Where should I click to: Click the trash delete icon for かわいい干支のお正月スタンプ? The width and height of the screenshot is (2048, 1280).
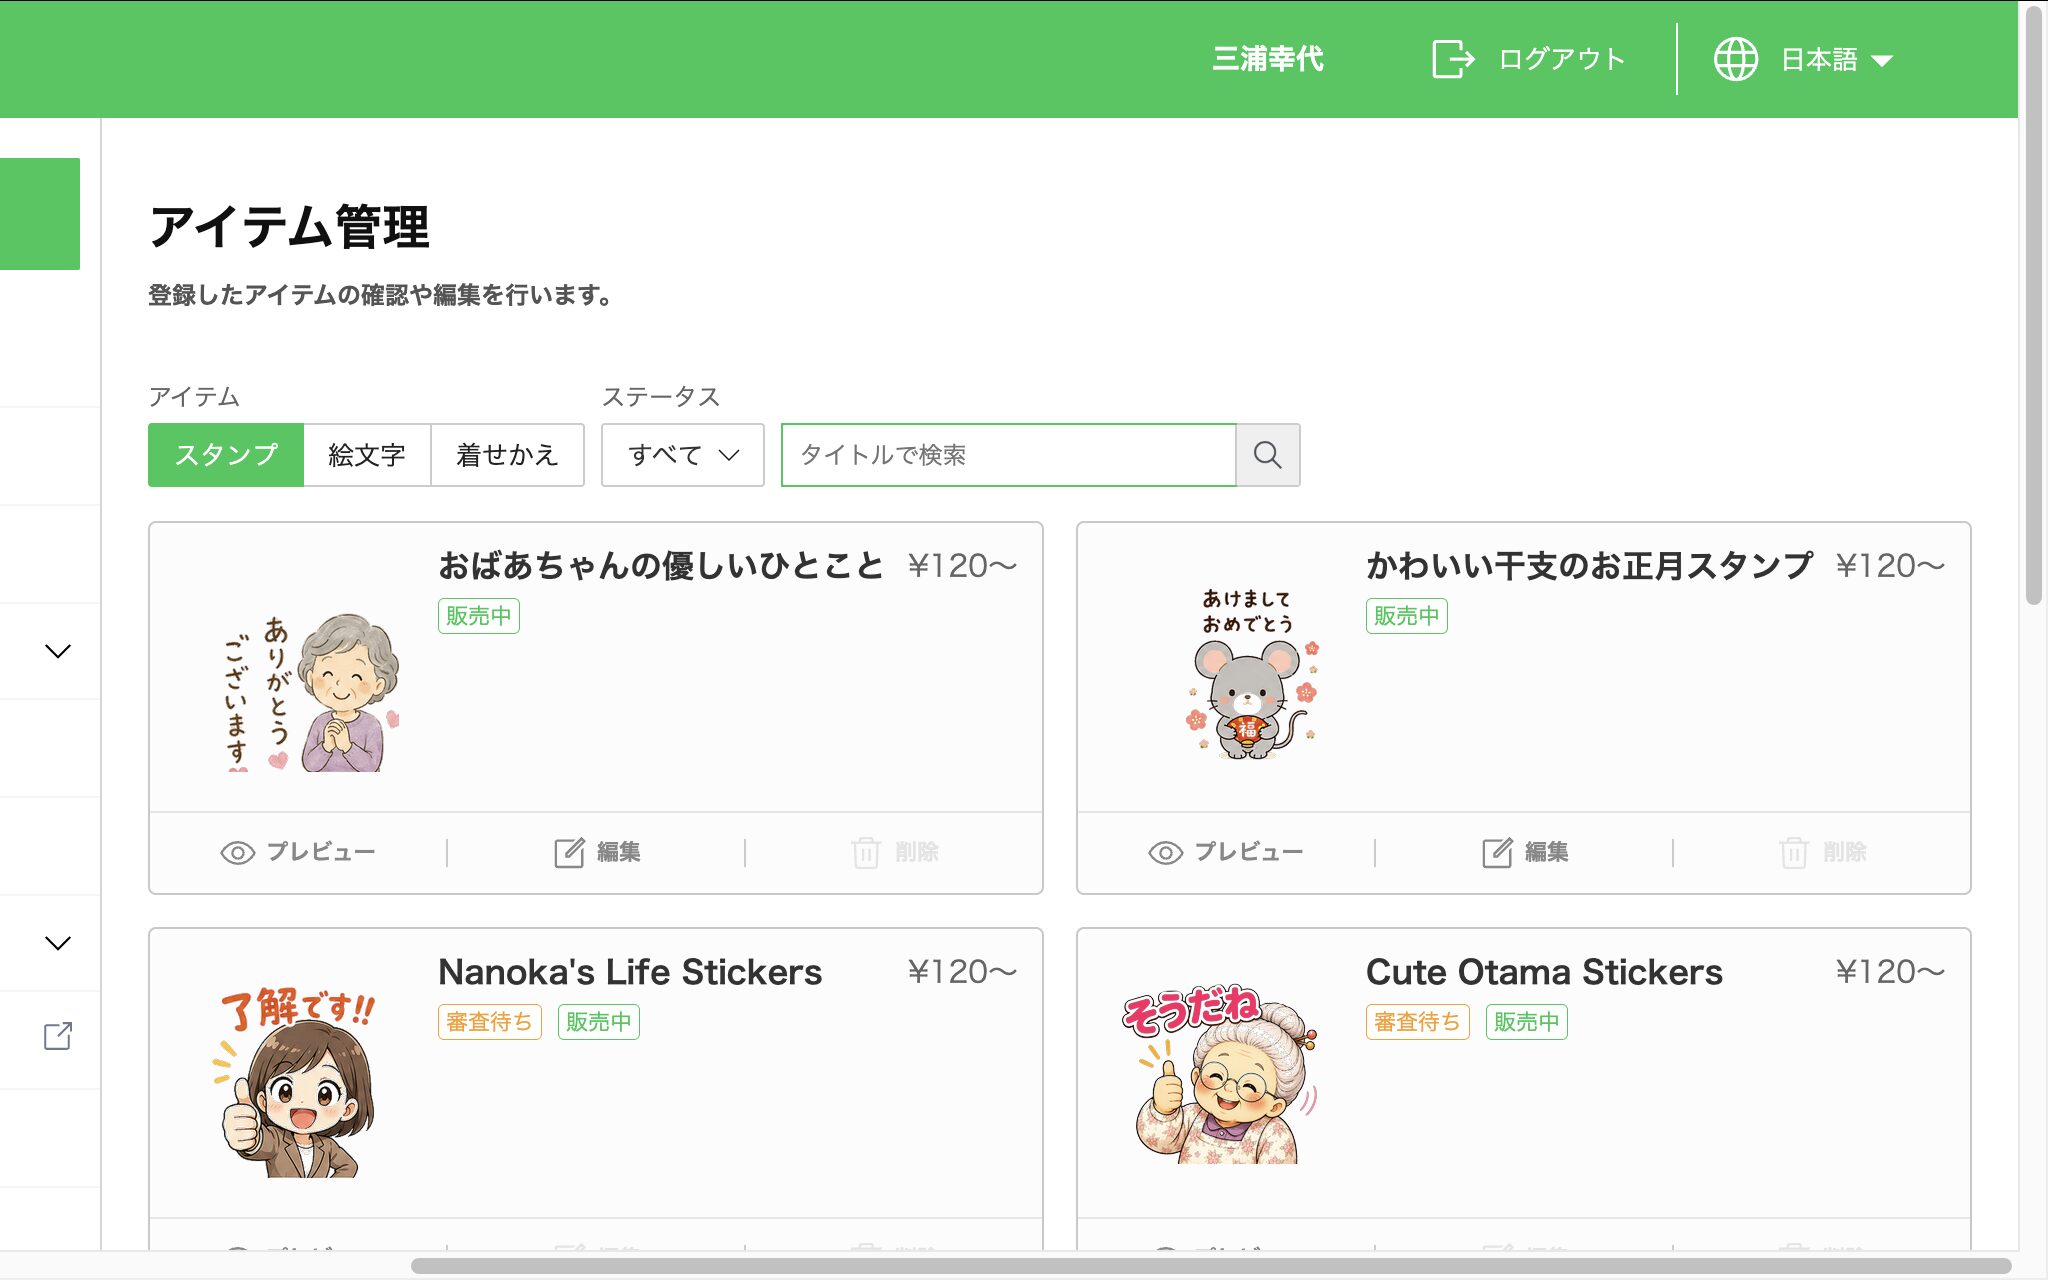pyautogui.click(x=1794, y=852)
